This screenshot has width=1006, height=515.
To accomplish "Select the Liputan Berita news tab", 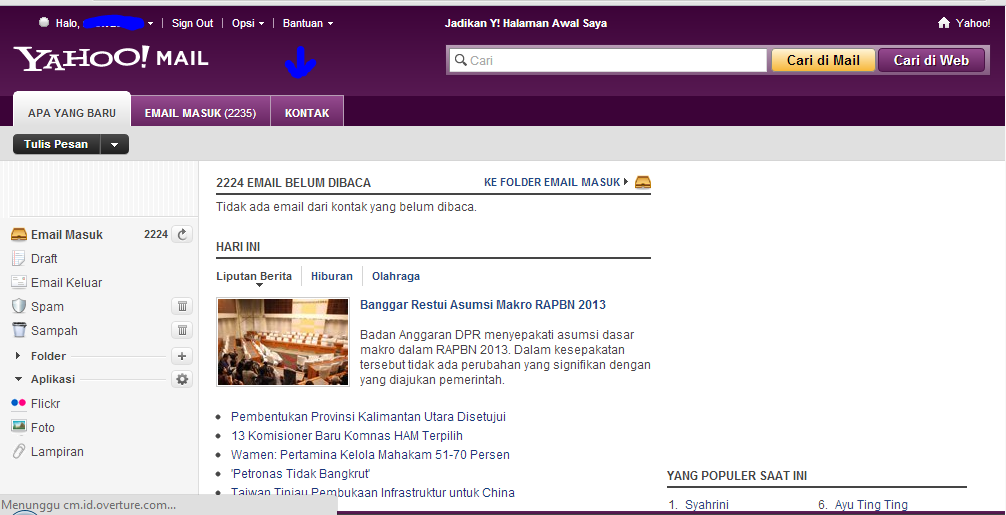I will click(254, 276).
